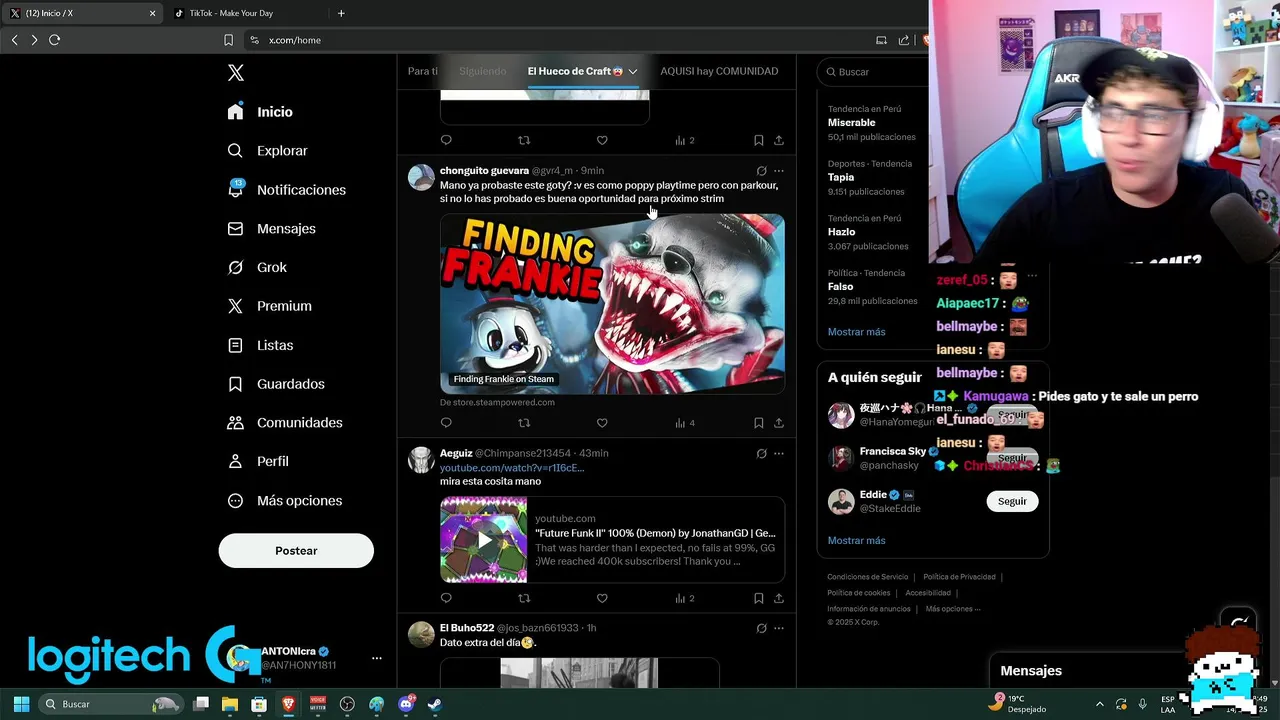1280x720 pixels.
Task: Open the Miserable trend
Action: [851, 123]
